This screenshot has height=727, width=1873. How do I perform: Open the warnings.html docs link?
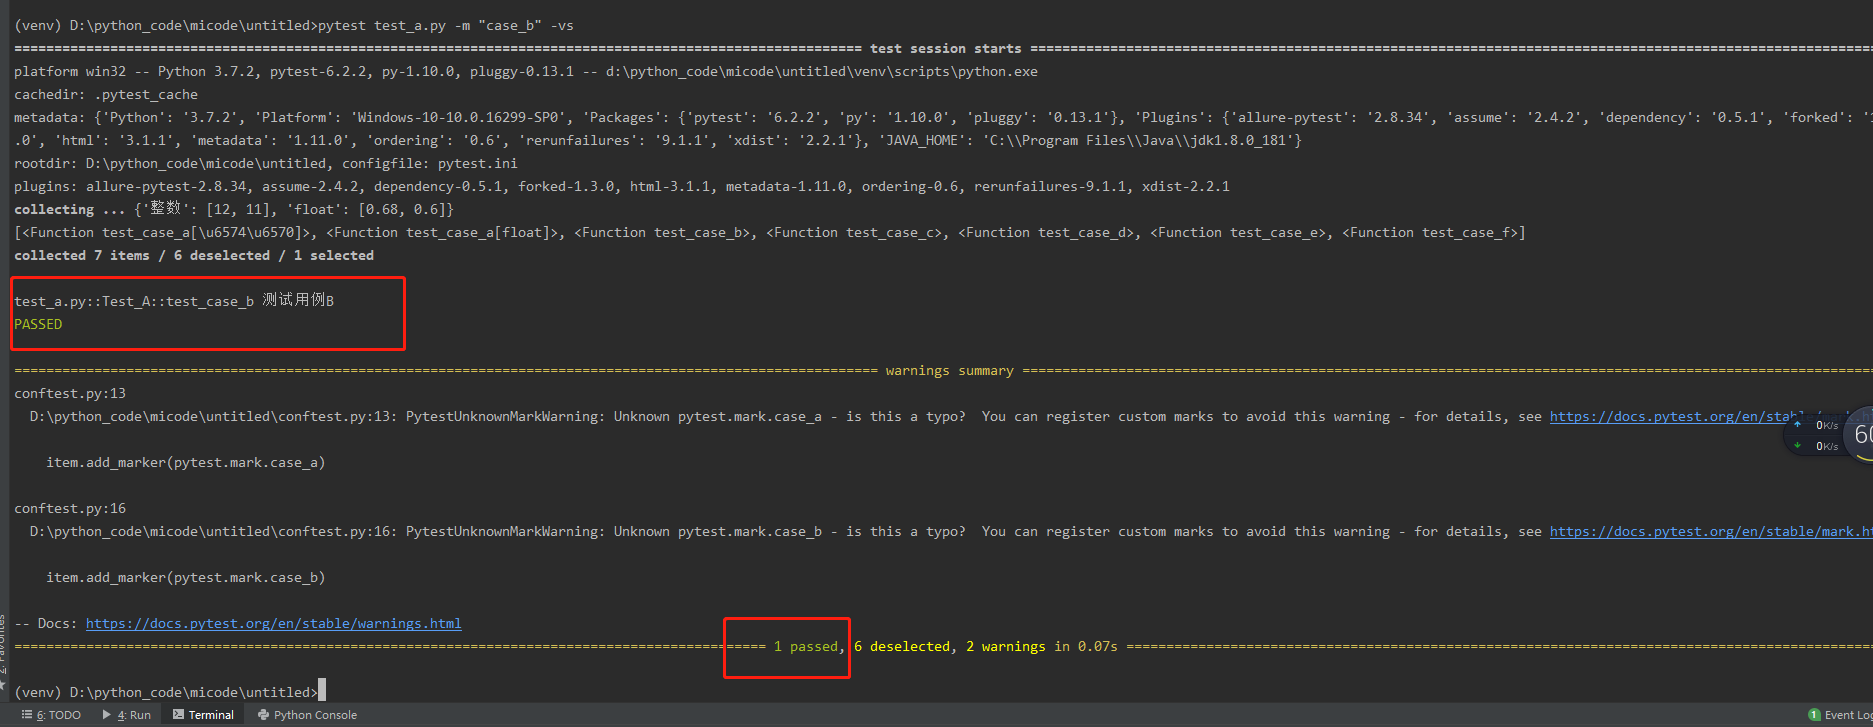coord(273,623)
